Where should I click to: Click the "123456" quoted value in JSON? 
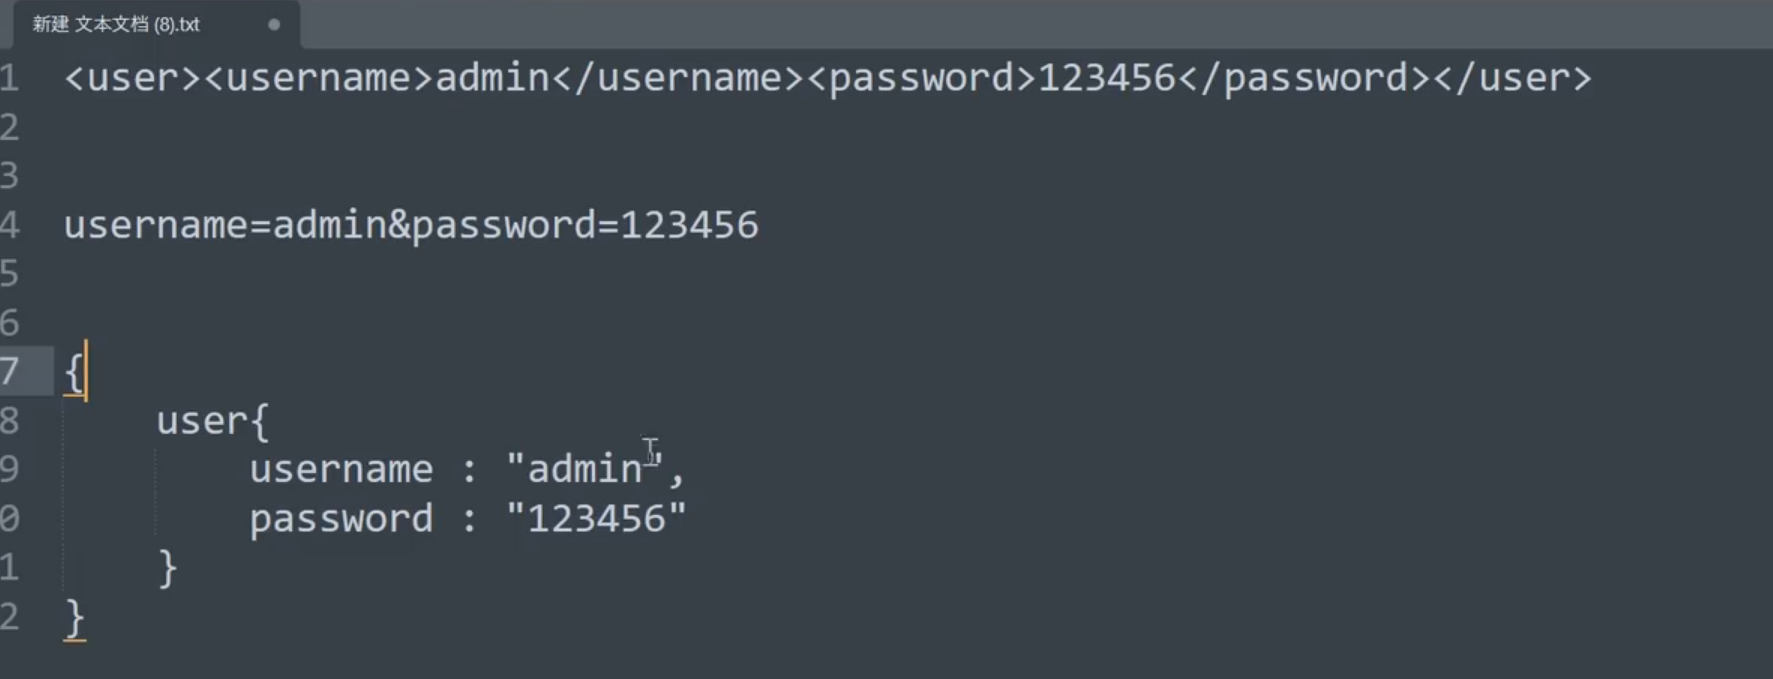[x=596, y=519]
